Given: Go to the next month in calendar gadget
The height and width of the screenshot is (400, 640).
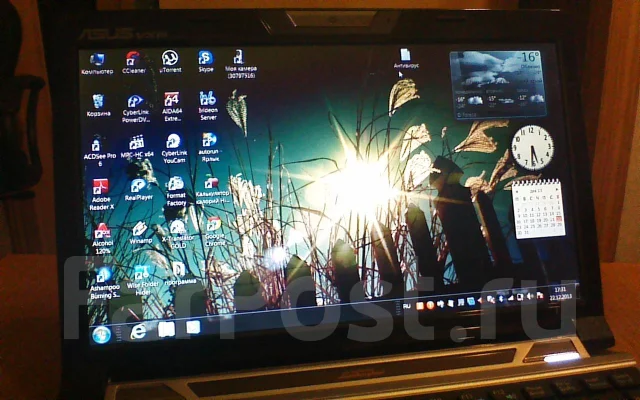Looking at the screenshot, I should 555,189.
